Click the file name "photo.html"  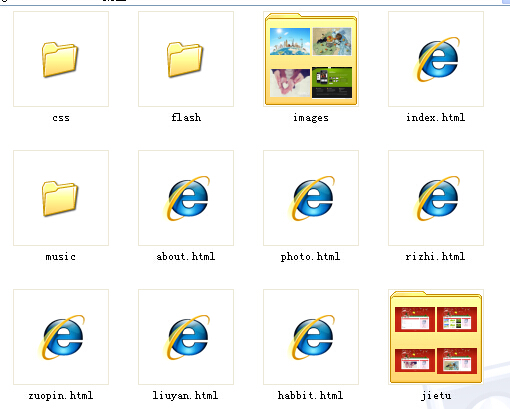pos(311,257)
